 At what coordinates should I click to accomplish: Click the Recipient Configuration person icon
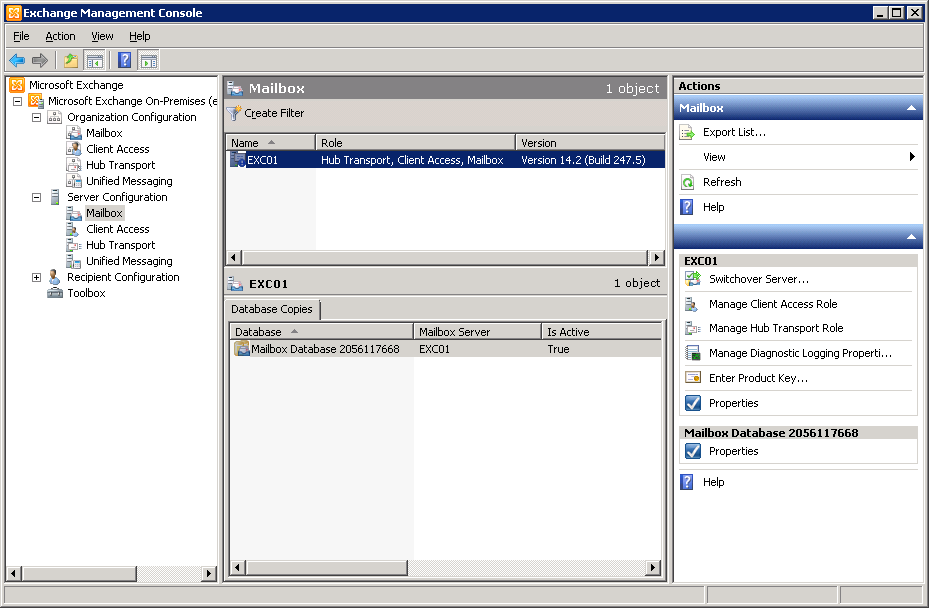coord(55,277)
